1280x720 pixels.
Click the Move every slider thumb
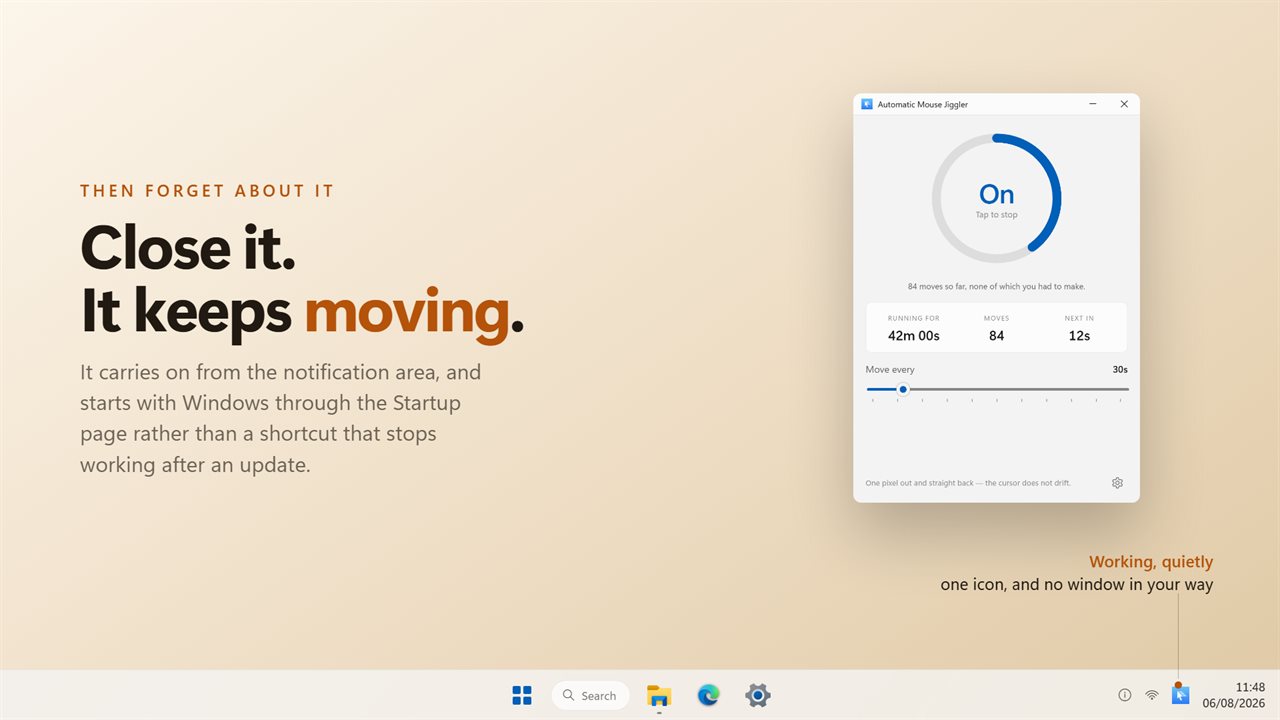tap(902, 389)
